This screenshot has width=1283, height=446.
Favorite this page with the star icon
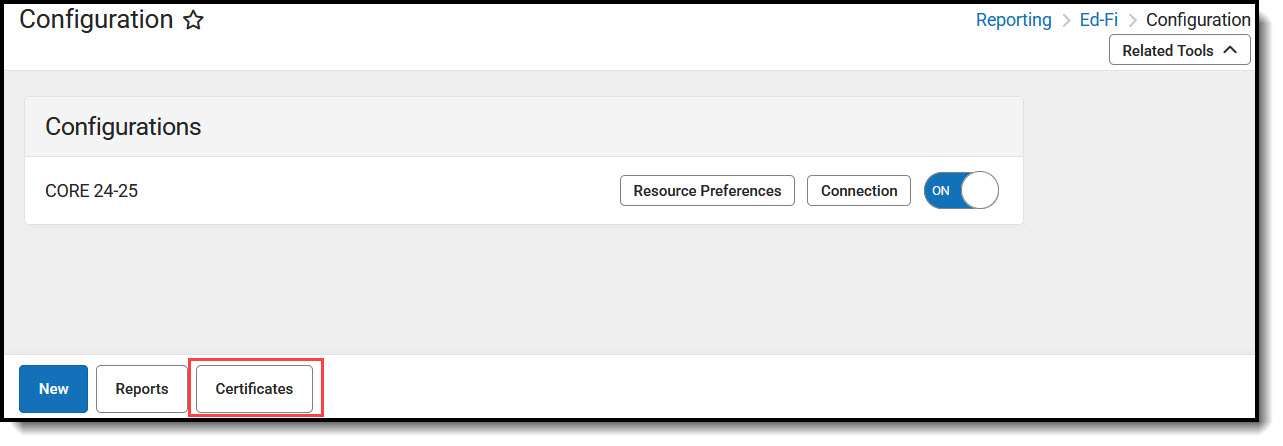tap(193, 21)
